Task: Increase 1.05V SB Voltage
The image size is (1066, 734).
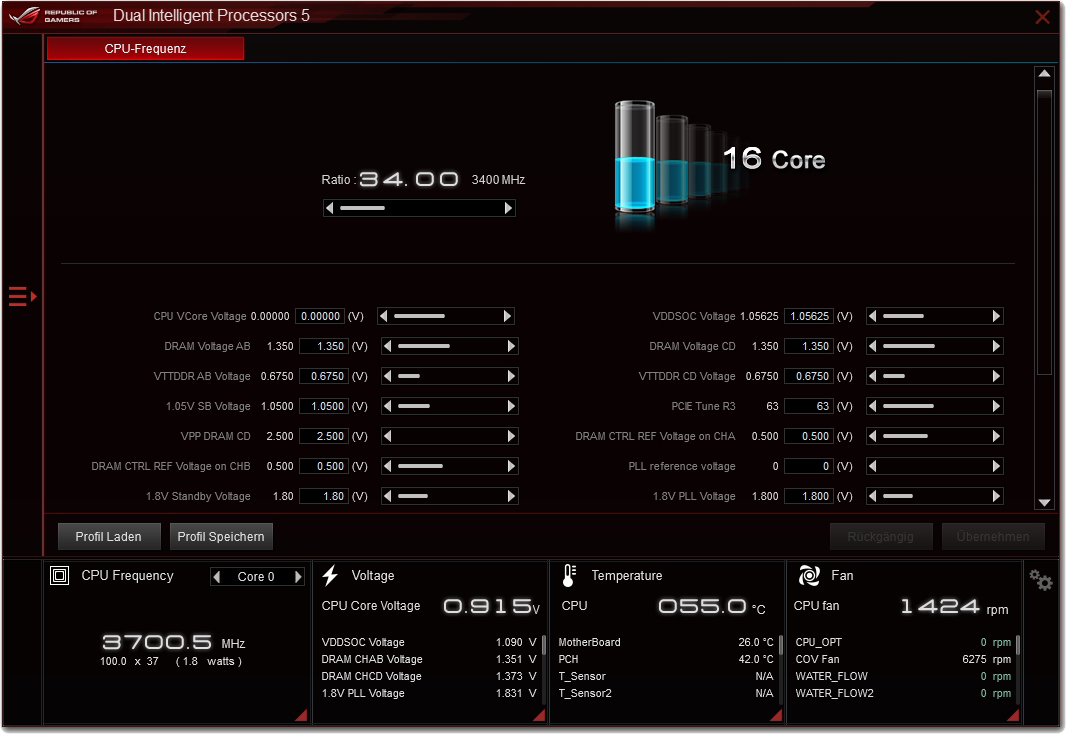Action: (x=511, y=406)
